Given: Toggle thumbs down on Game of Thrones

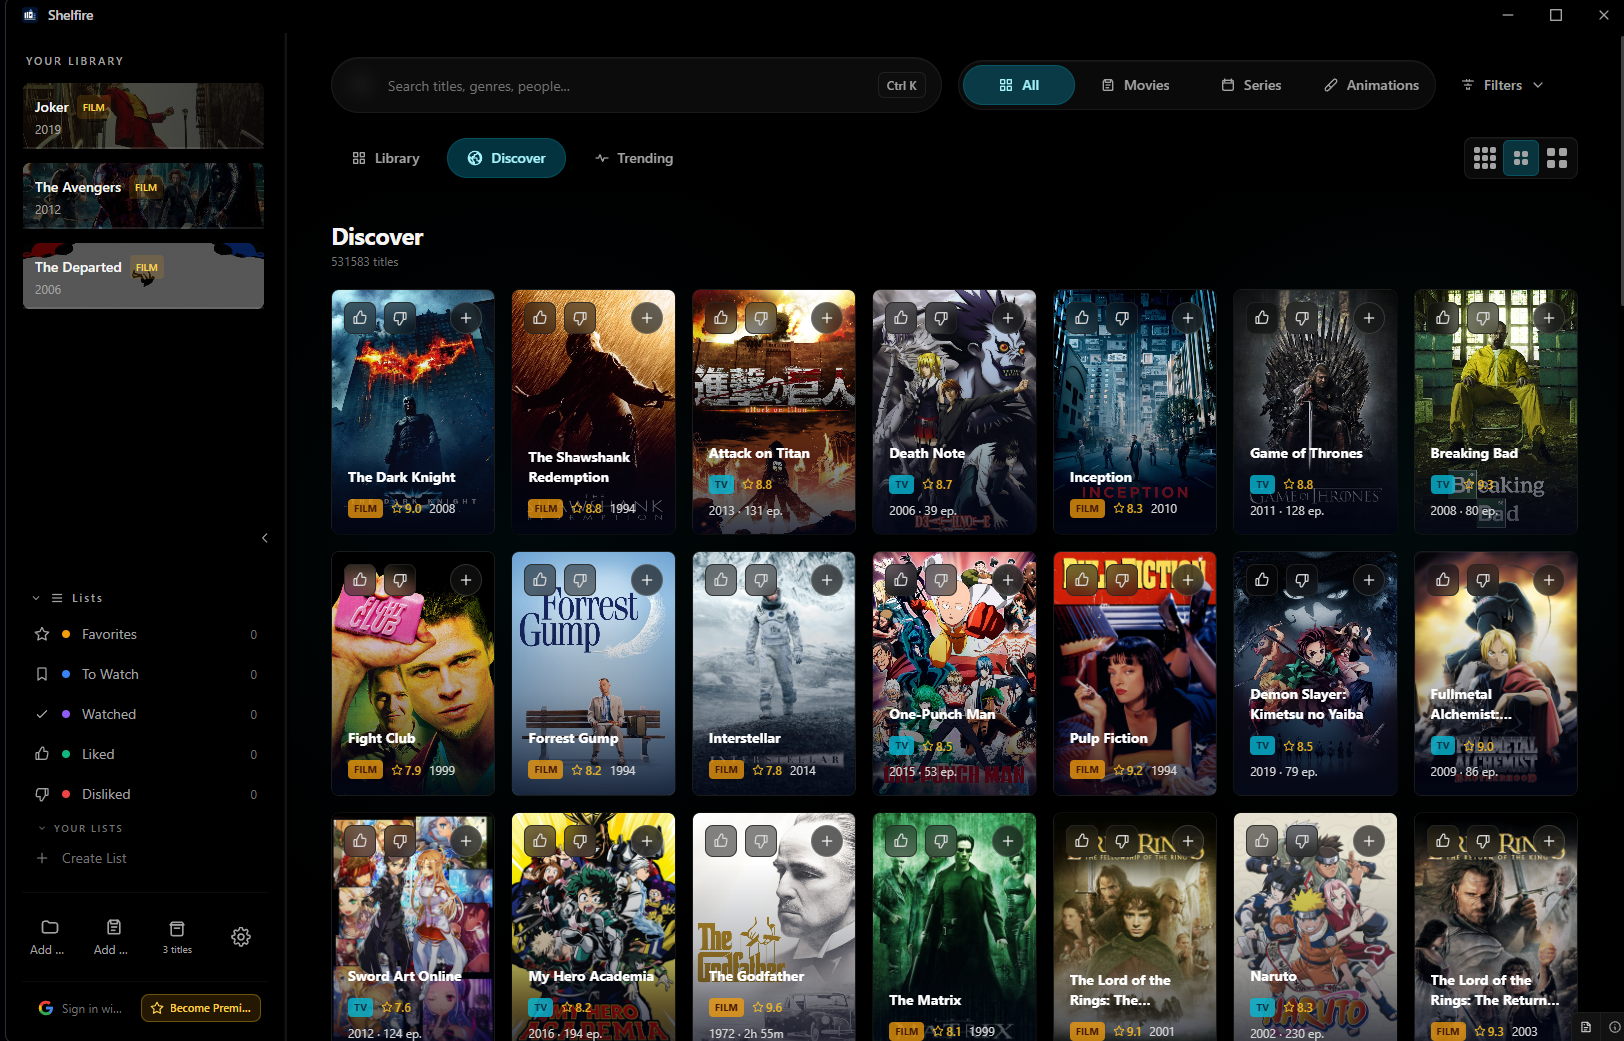Looking at the screenshot, I should 1302,318.
